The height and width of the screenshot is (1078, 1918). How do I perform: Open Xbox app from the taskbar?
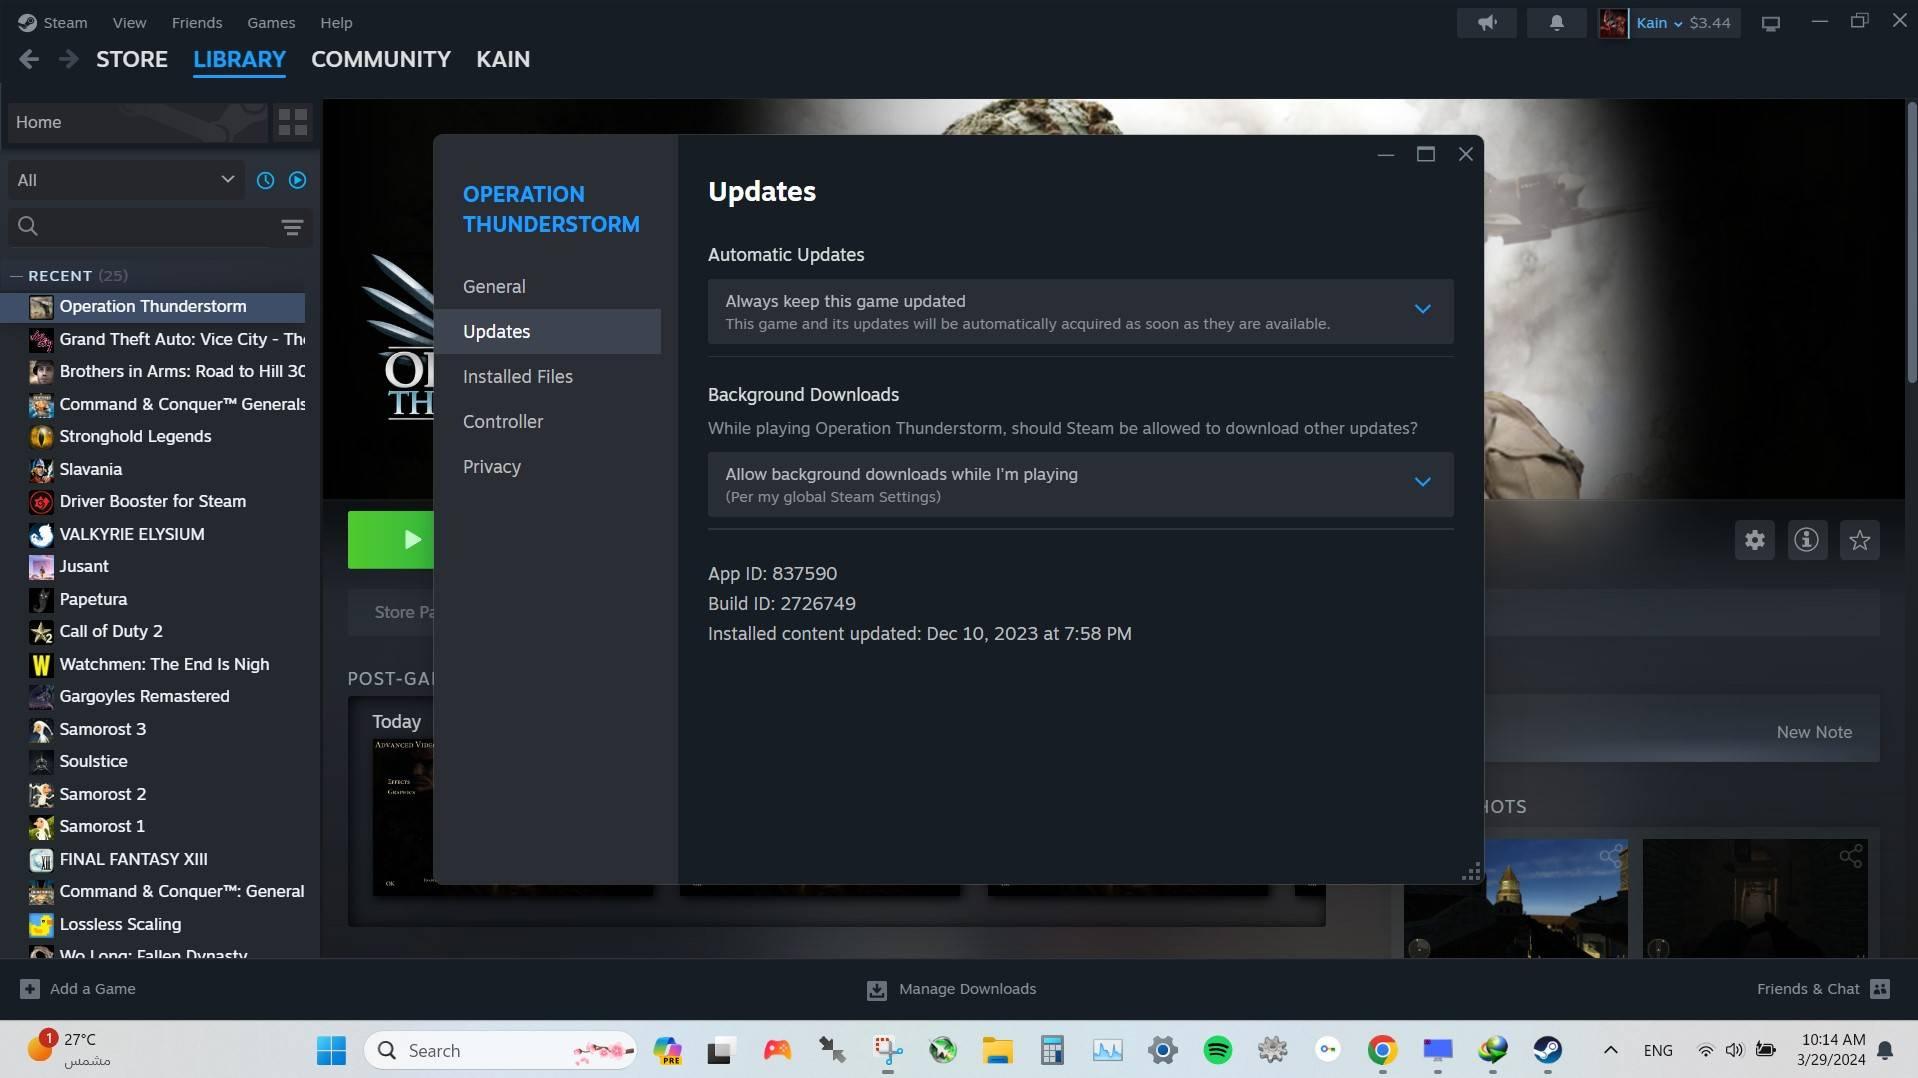942,1050
